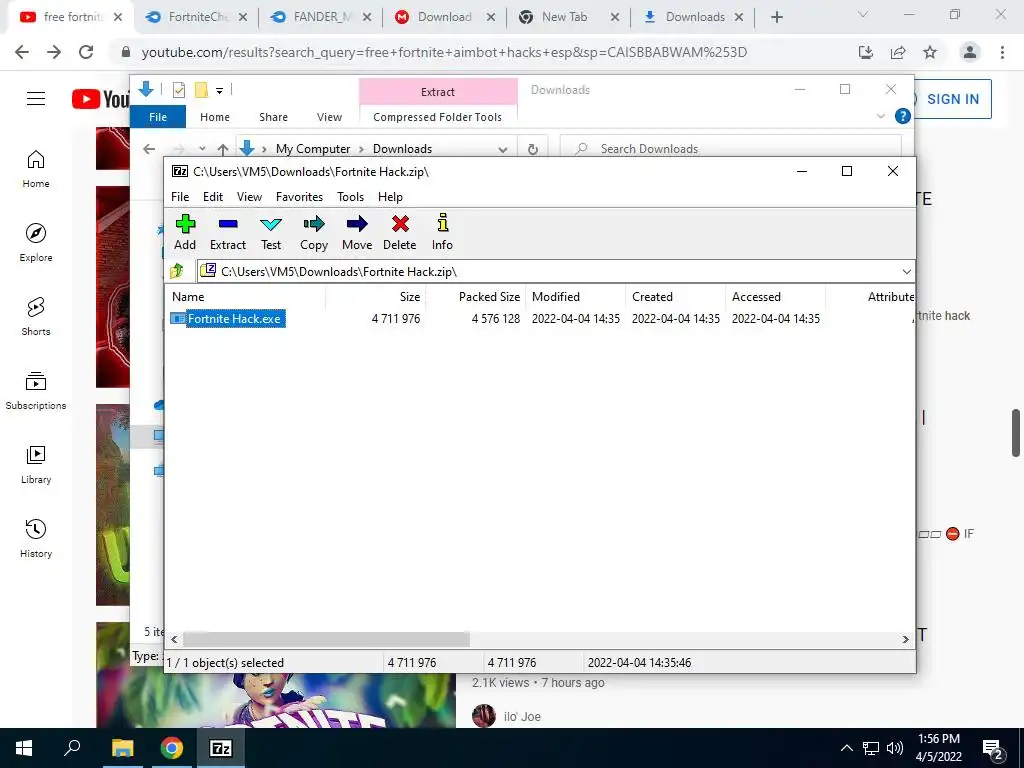Expand Explorer address bar history dropdown
Image resolution: width=1024 pixels, height=768 pixels.
(502, 149)
